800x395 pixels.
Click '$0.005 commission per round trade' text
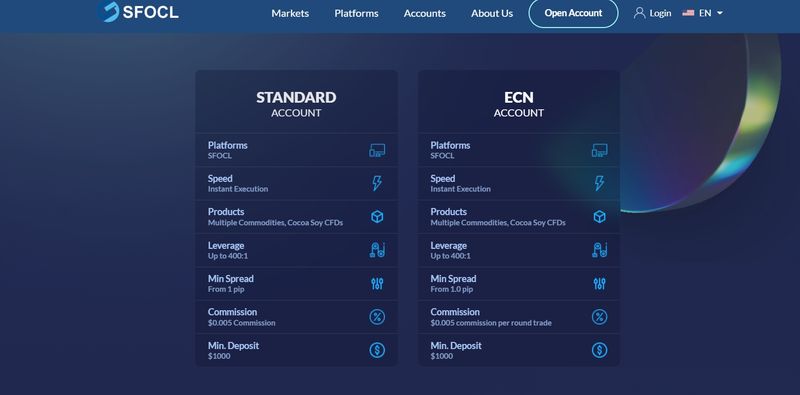tap(491, 323)
